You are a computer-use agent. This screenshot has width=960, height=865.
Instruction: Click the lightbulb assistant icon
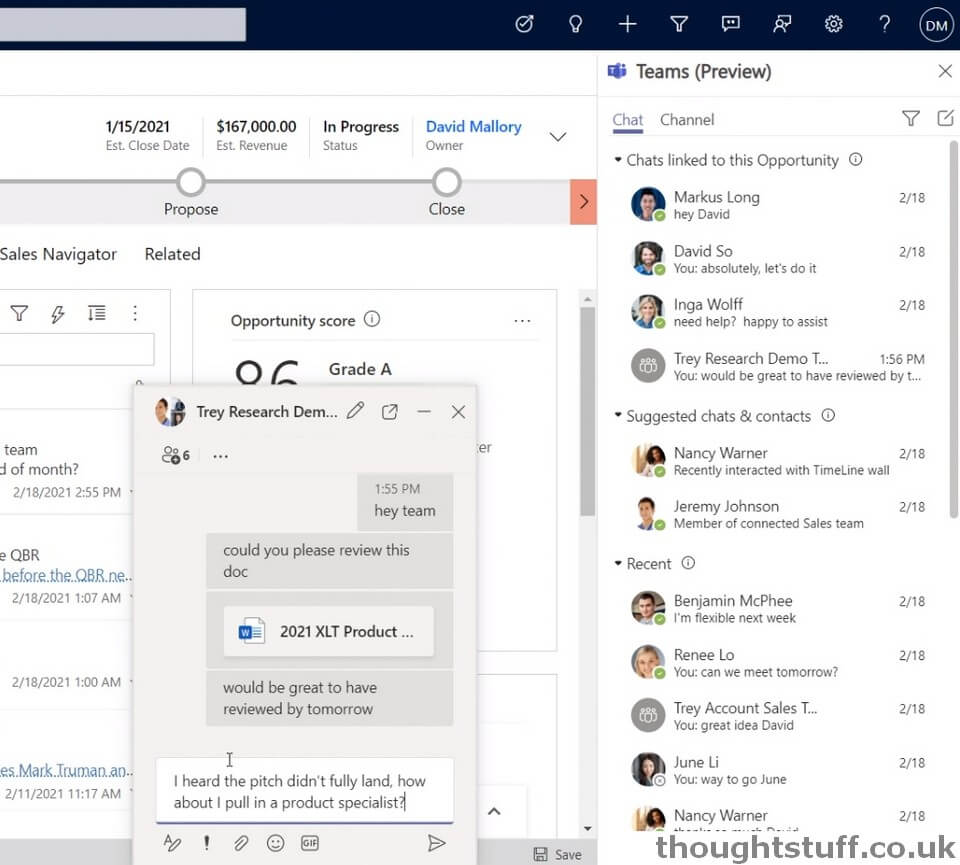[x=575, y=24]
